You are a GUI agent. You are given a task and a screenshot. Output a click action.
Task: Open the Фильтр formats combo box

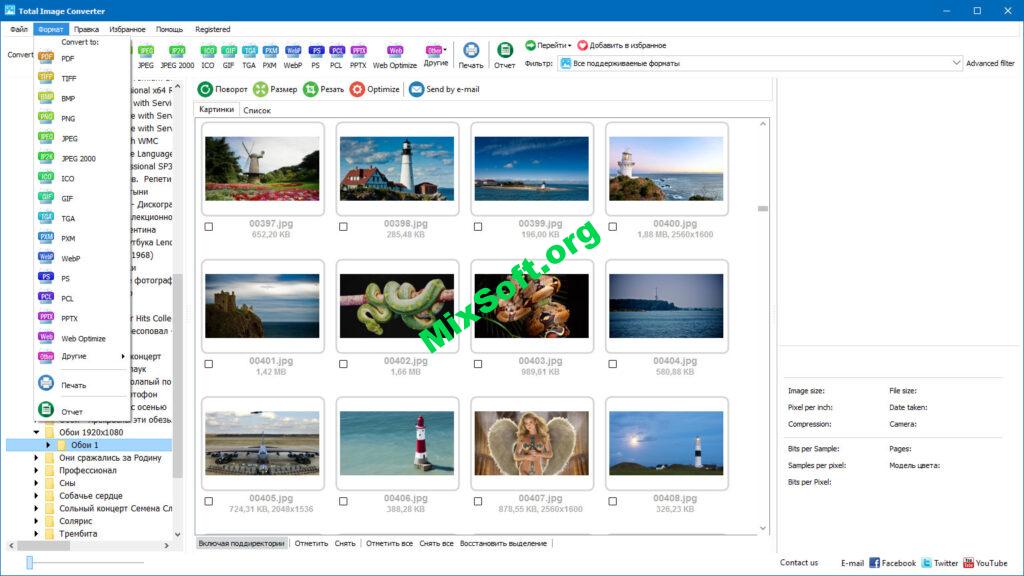click(x=760, y=63)
